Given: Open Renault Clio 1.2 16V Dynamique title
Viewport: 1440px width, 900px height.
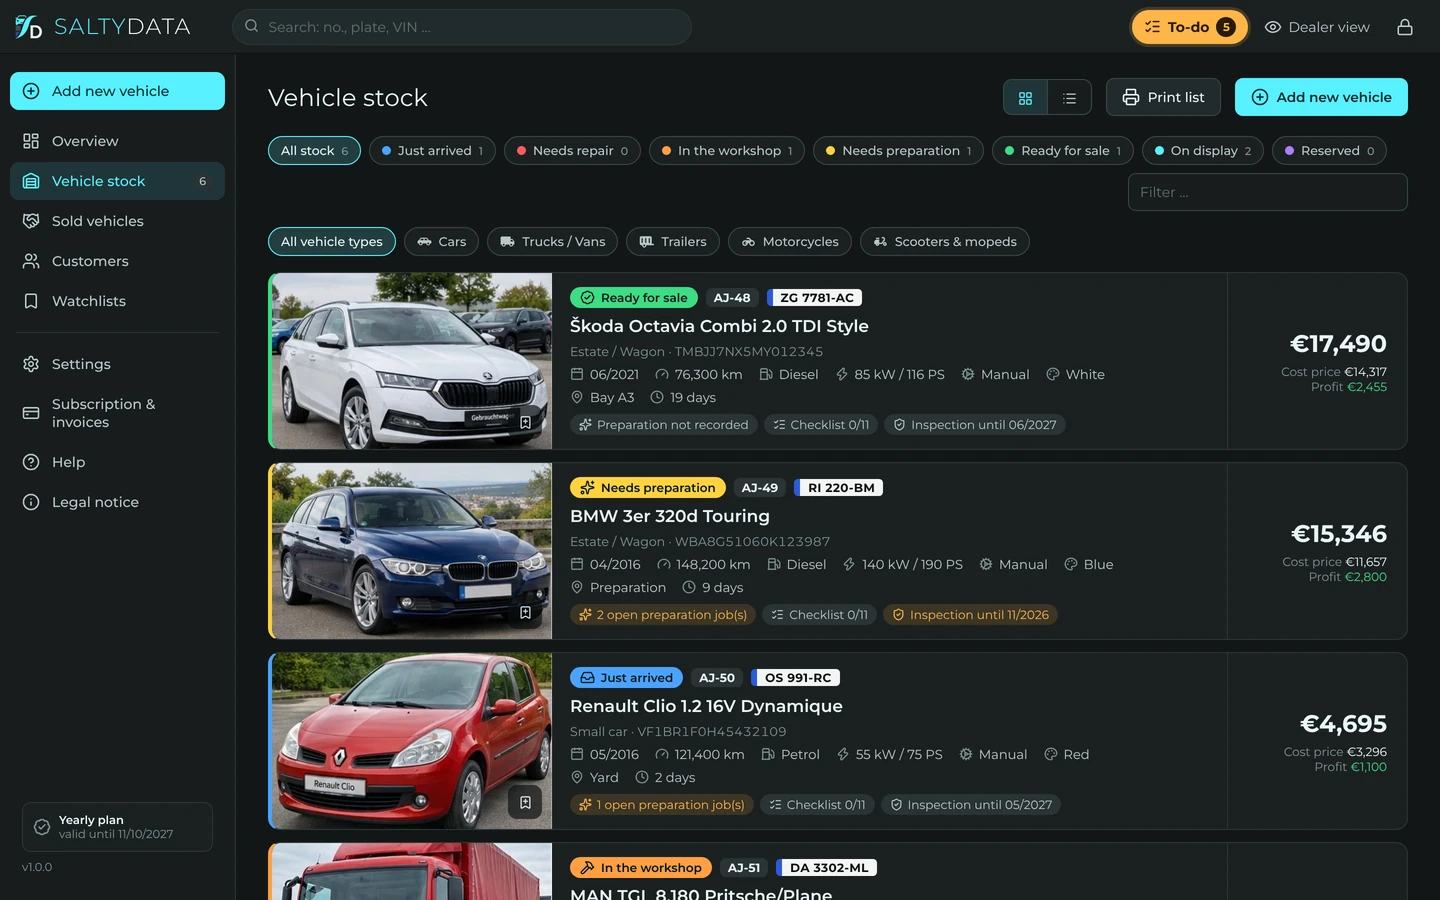Looking at the screenshot, I should (706, 706).
